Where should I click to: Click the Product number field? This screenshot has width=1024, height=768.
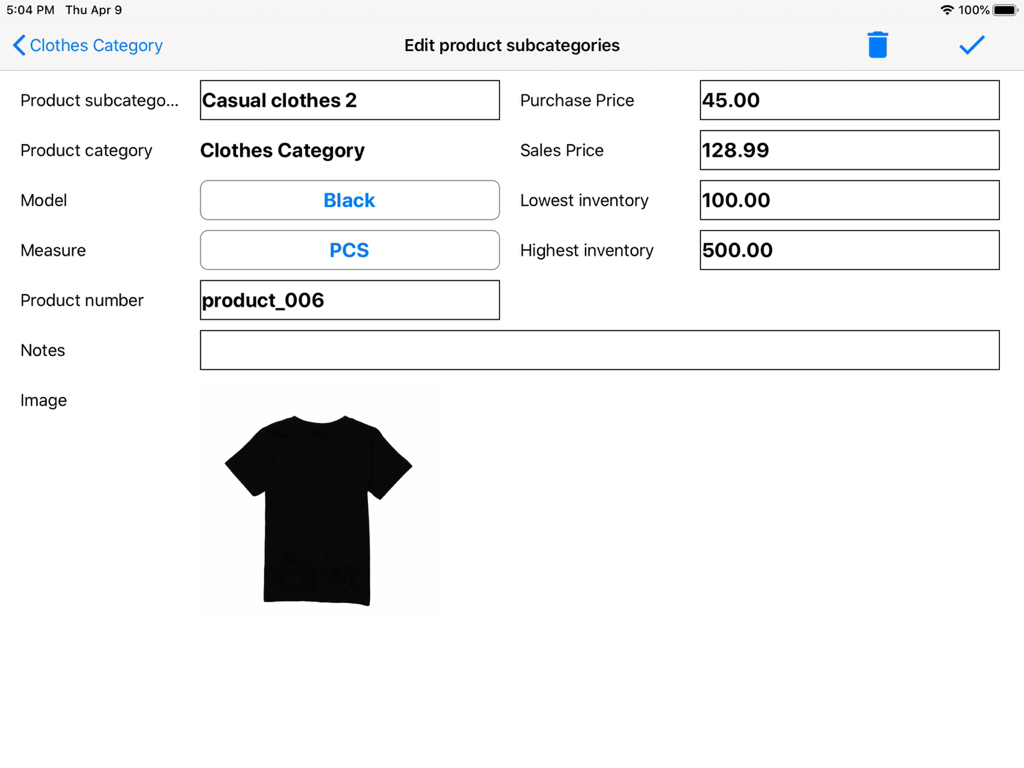pyautogui.click(x=349, y=300)
